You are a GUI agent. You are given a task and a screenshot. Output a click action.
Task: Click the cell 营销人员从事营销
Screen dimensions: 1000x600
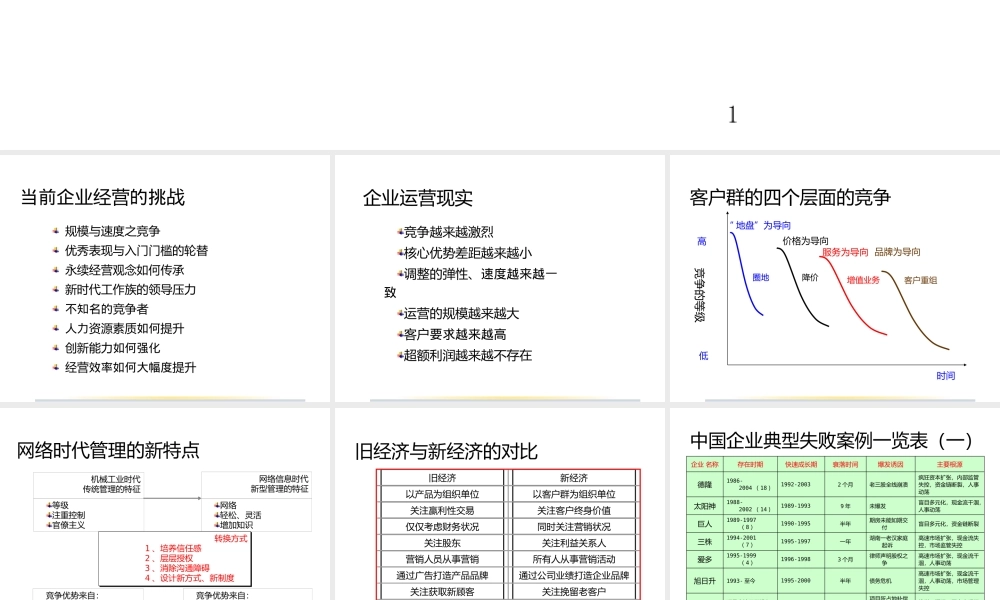[442, 559]
